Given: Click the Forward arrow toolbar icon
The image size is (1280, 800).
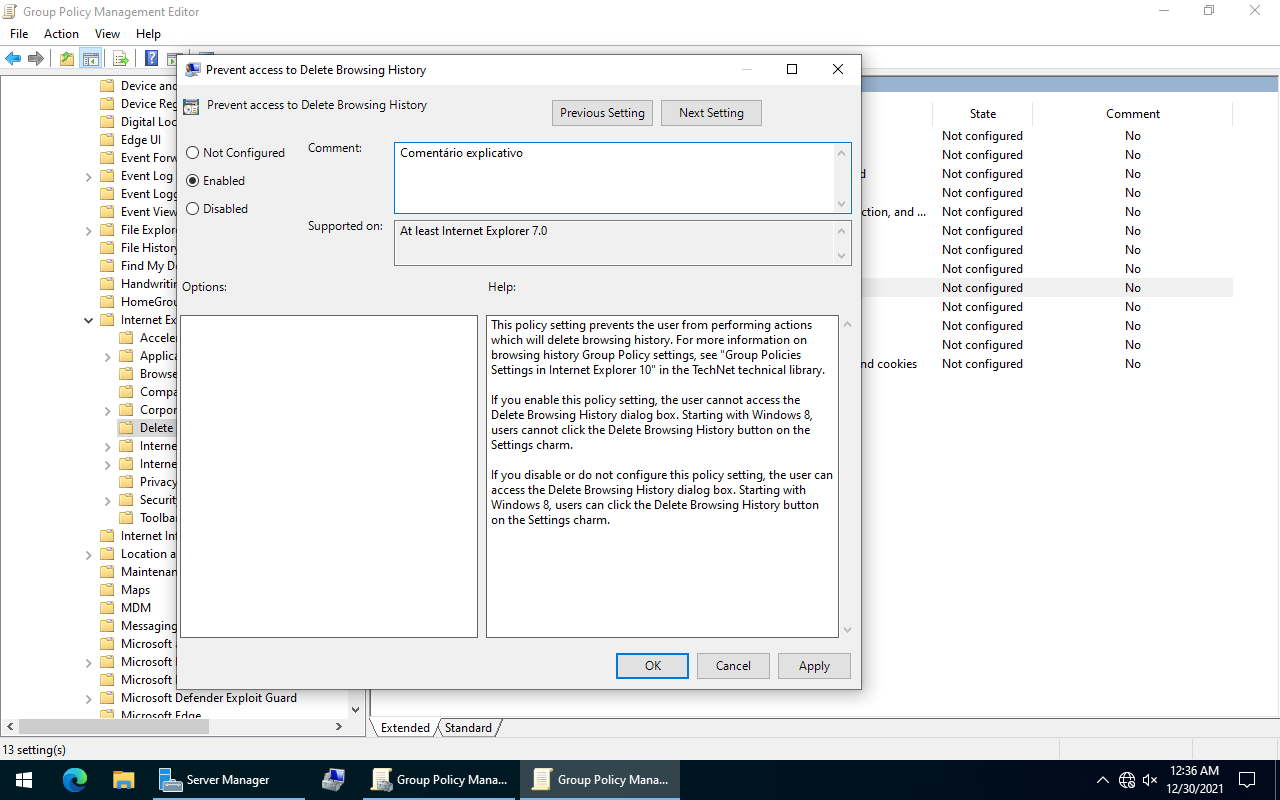Looking at the screenshot, I should click(36, 58).
